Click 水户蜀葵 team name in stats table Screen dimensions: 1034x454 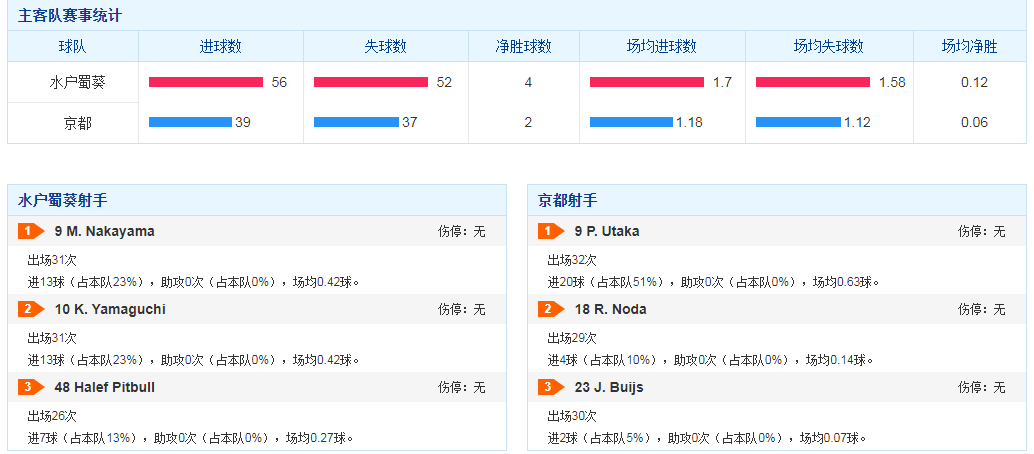coord(72,83)
